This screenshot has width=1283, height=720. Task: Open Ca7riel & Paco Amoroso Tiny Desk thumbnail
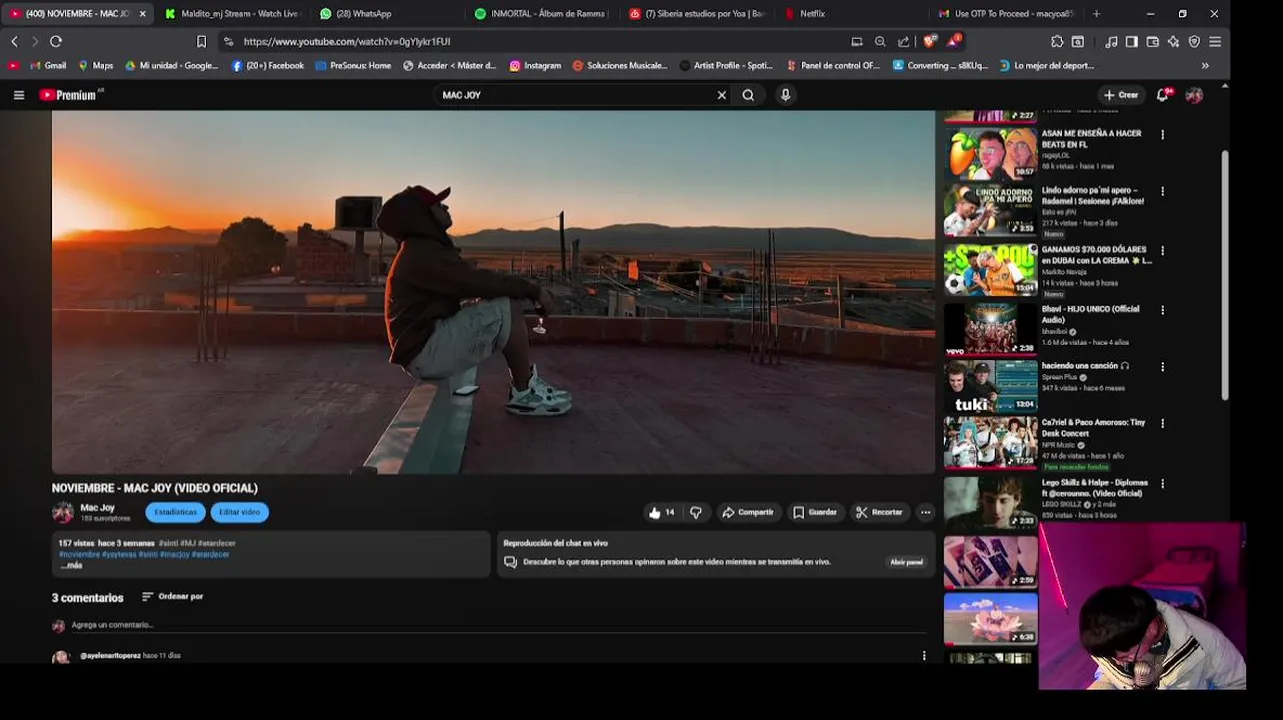[x=990, y=443]
